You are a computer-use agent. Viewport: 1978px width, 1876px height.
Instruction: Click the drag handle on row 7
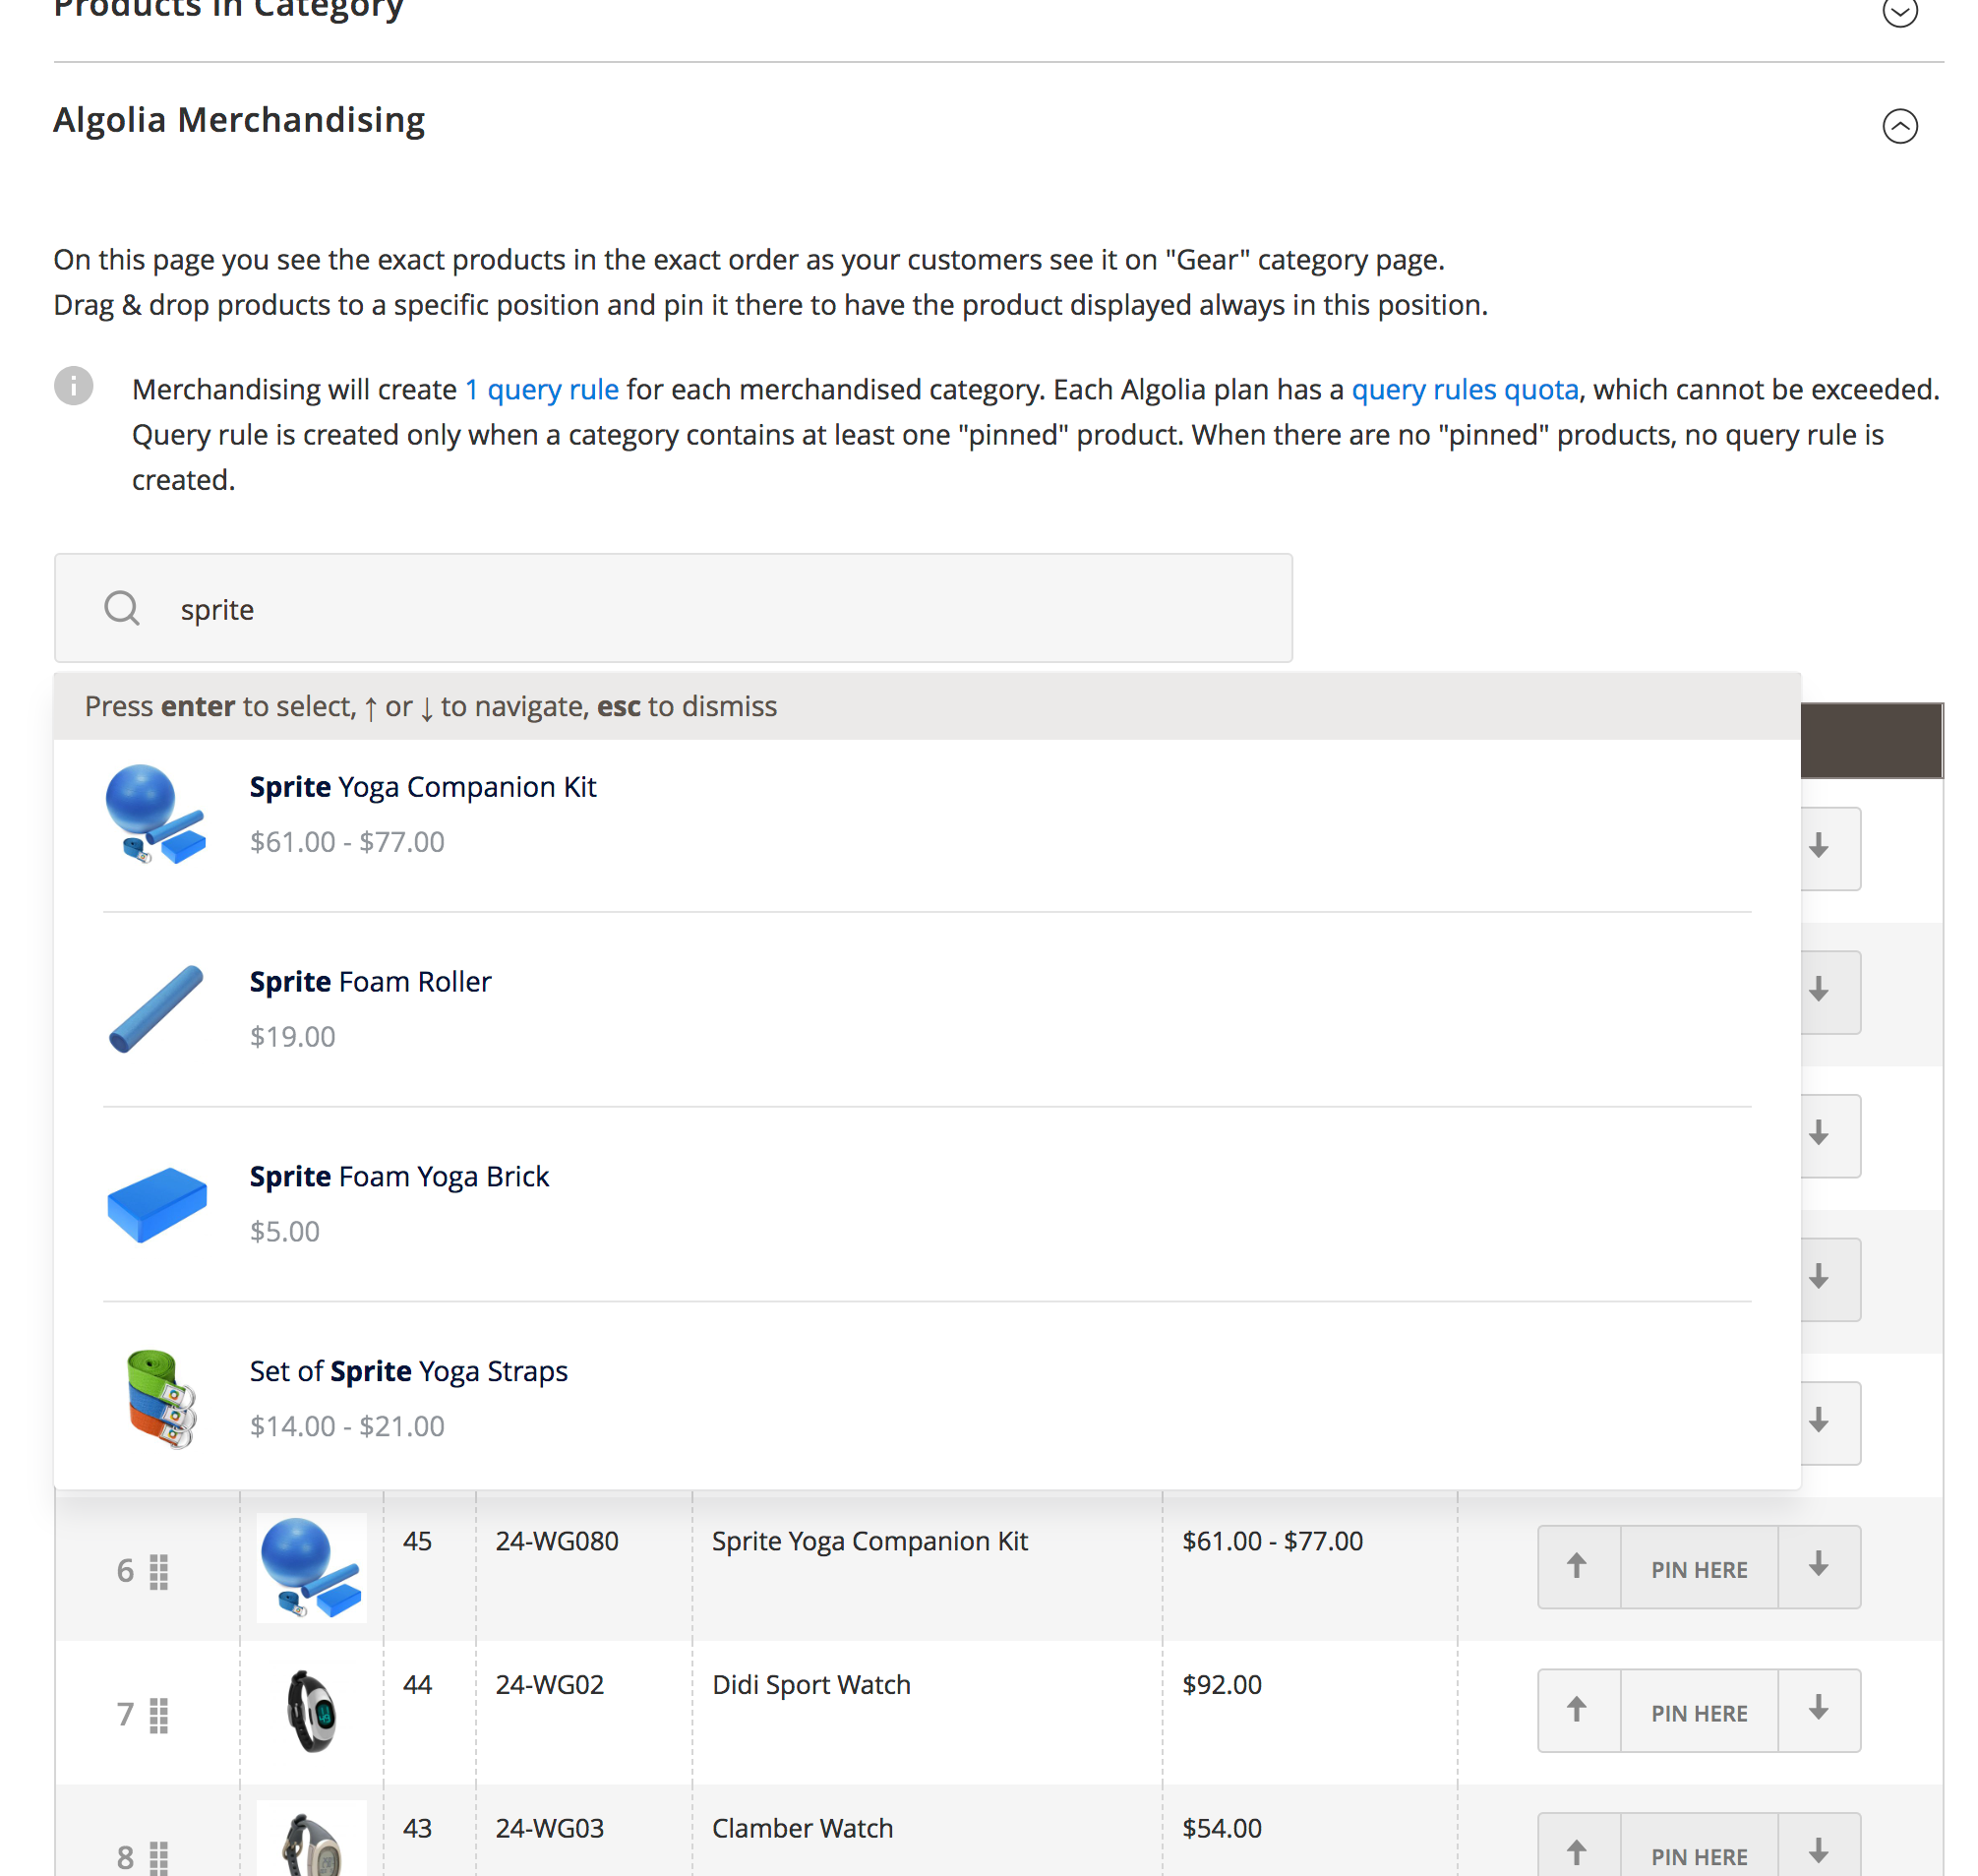click(158, 1713)
